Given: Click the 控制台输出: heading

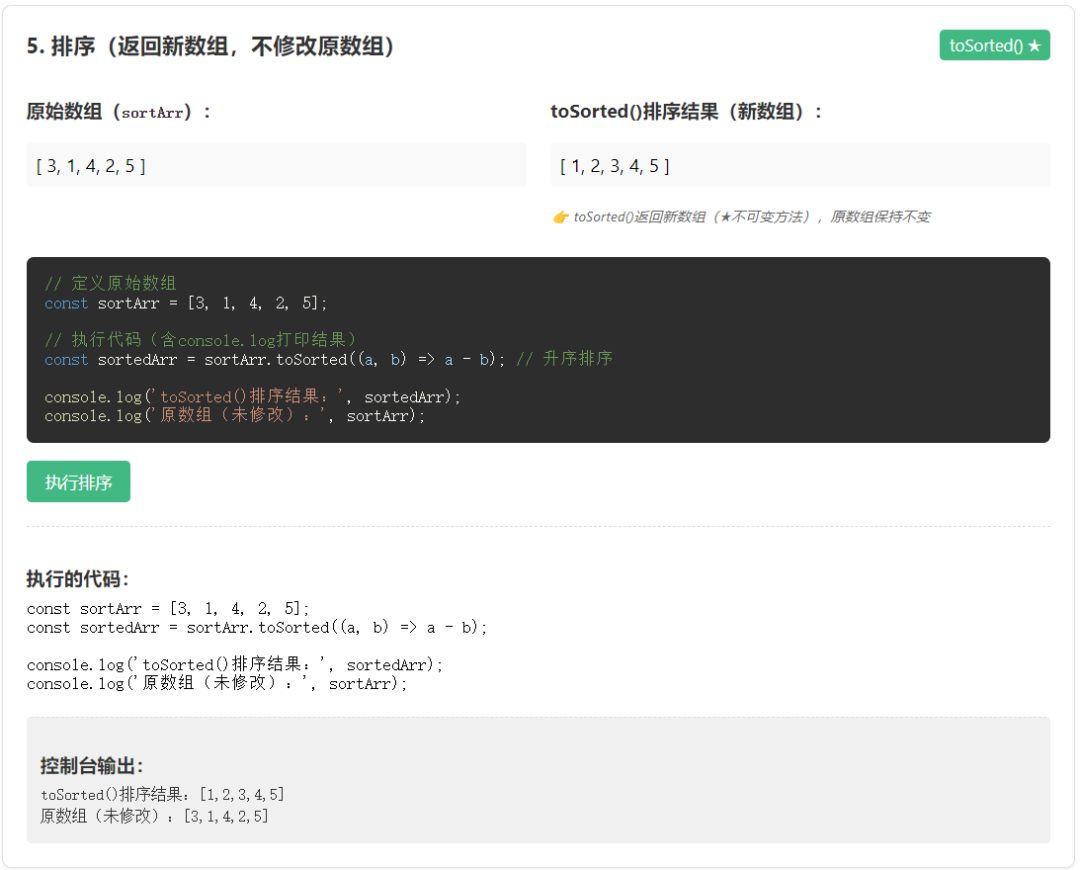Looking at the screenshot, I should point(92,765).
